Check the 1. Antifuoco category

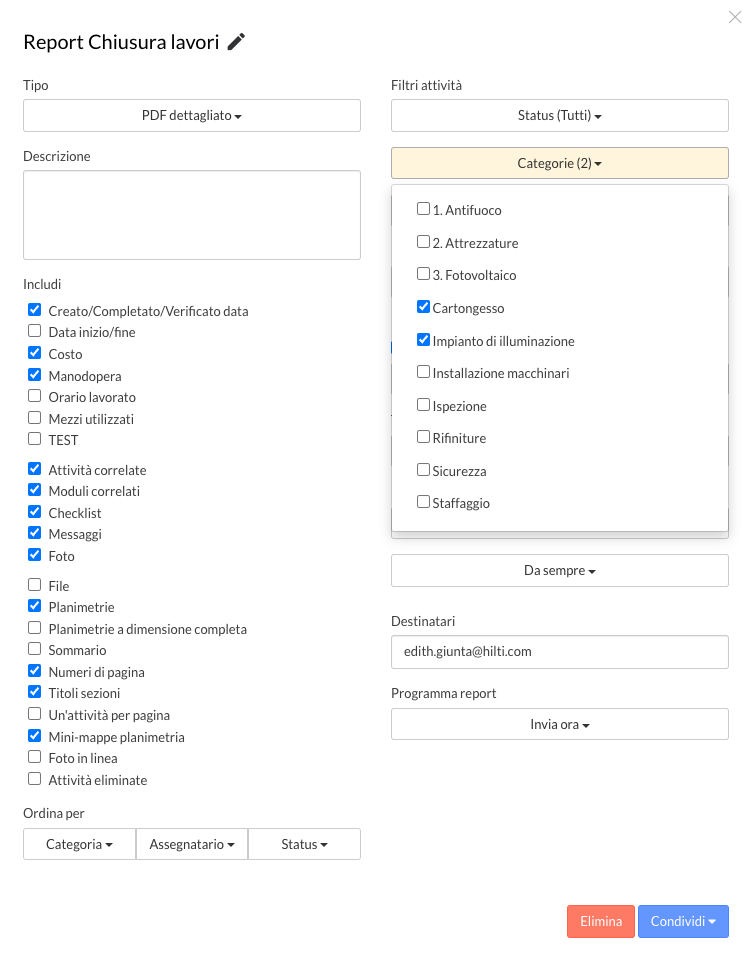pos(423,209)
